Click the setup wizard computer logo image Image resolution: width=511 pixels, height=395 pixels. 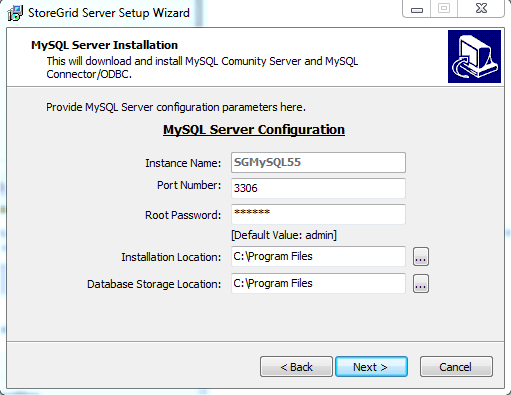click(474, 56)
